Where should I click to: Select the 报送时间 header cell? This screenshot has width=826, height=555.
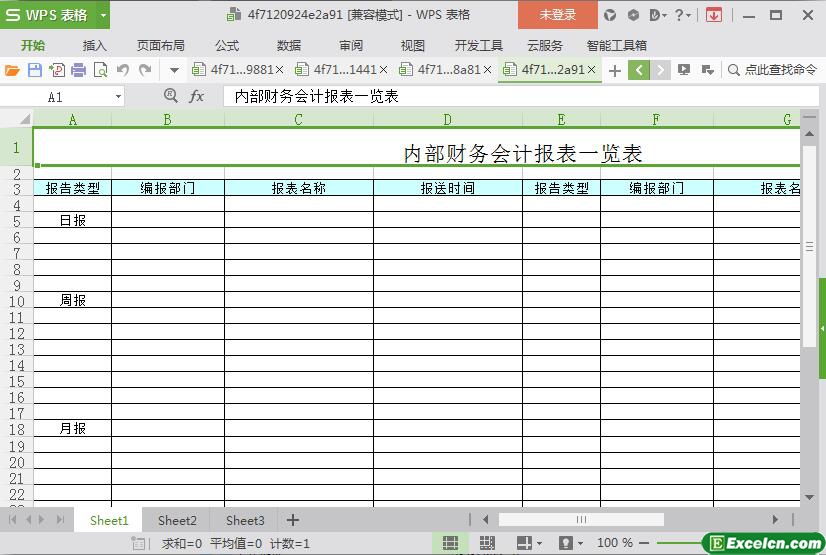447,188
